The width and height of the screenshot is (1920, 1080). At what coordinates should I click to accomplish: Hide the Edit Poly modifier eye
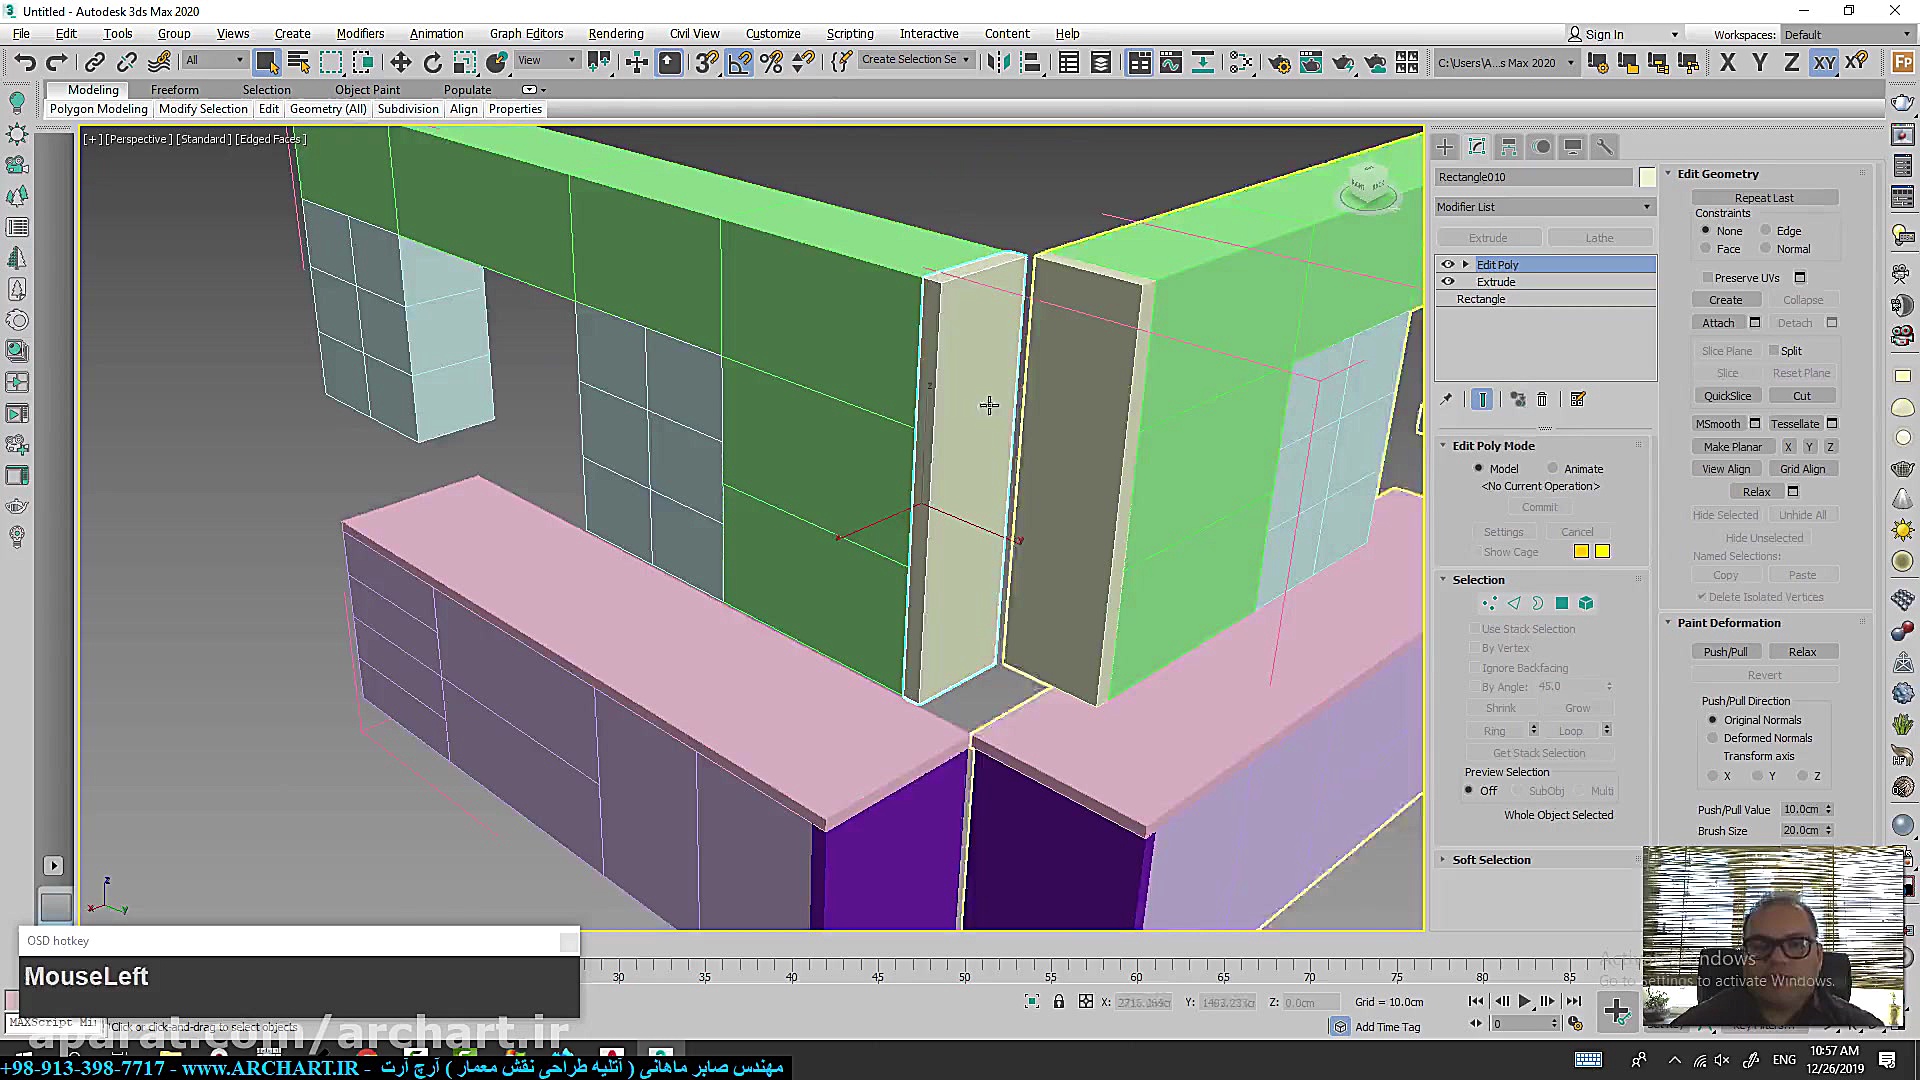(1447, 265)
